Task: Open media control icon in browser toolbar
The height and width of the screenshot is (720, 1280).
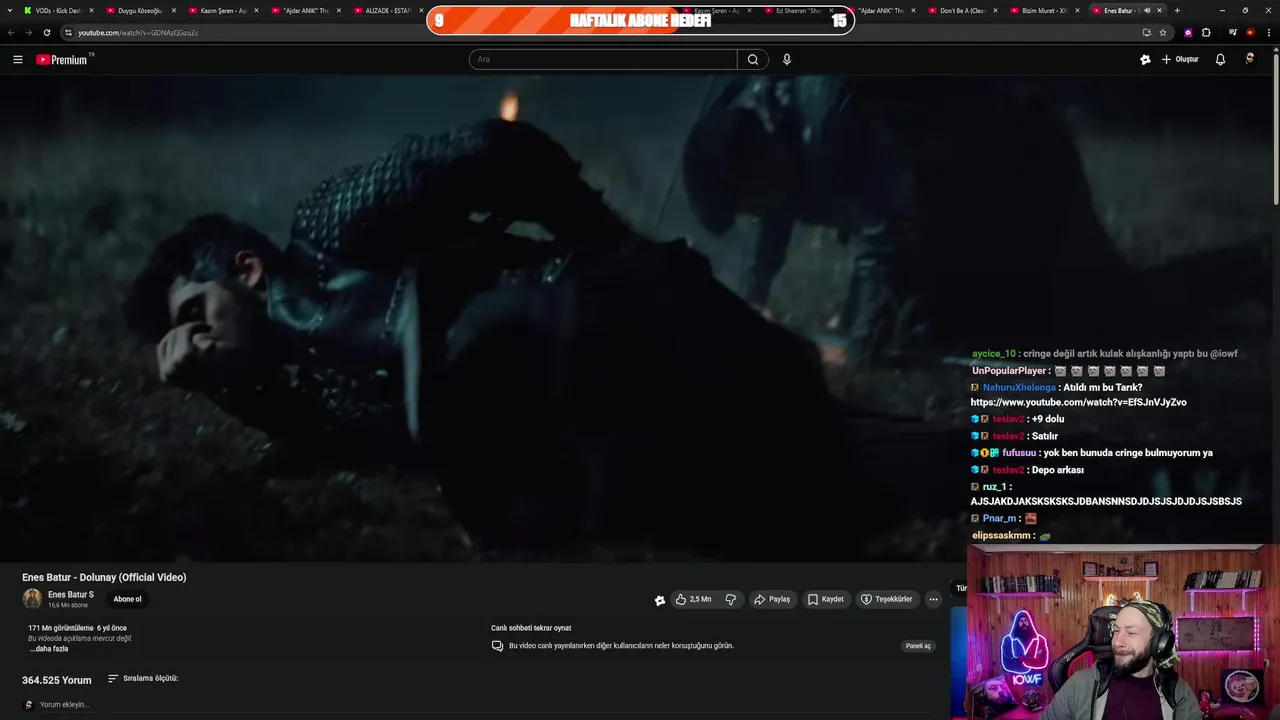Action: [1233, 32]
